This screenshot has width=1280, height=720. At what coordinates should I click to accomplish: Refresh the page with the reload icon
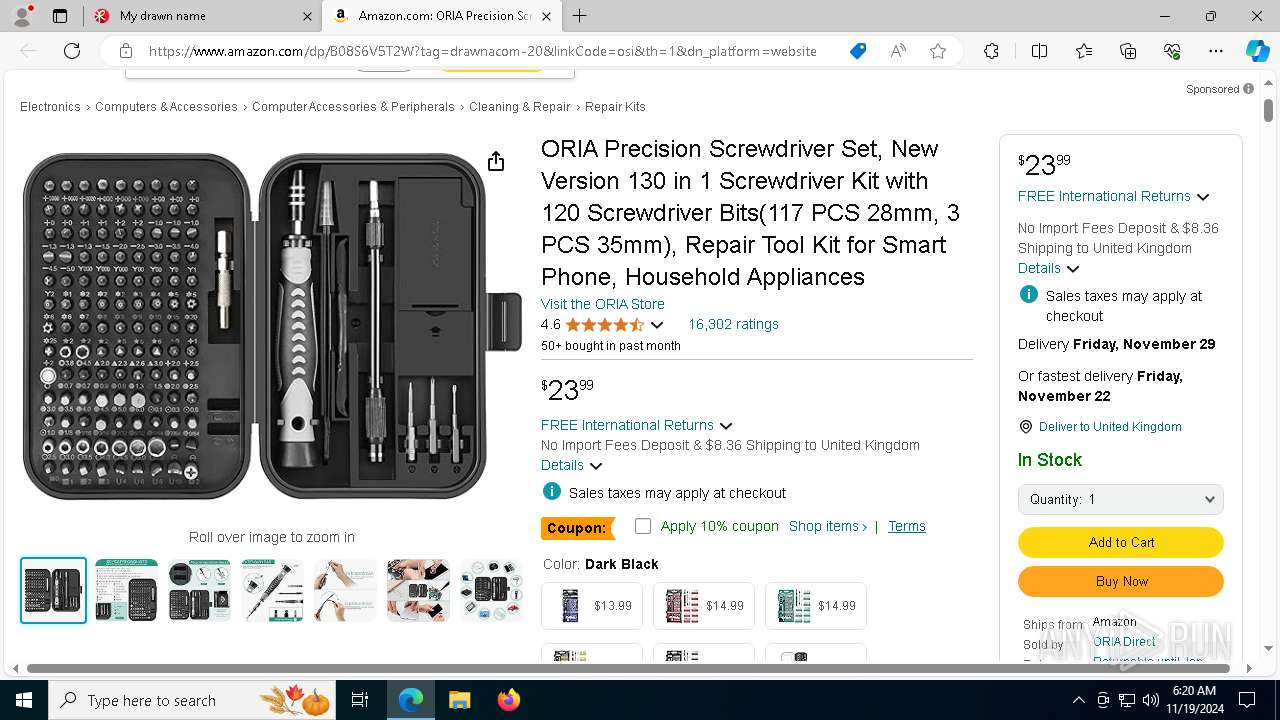(72, 51)
